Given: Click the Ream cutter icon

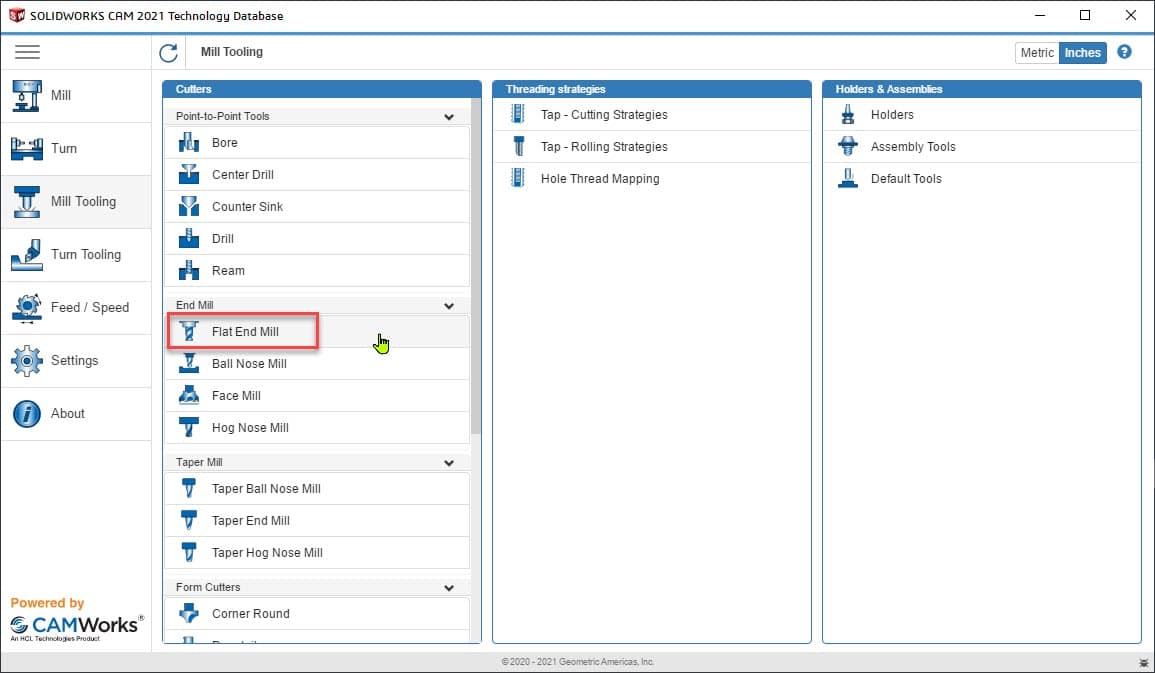Looking at the screenshot, I should pyautogui.click(x=189, y=271).
